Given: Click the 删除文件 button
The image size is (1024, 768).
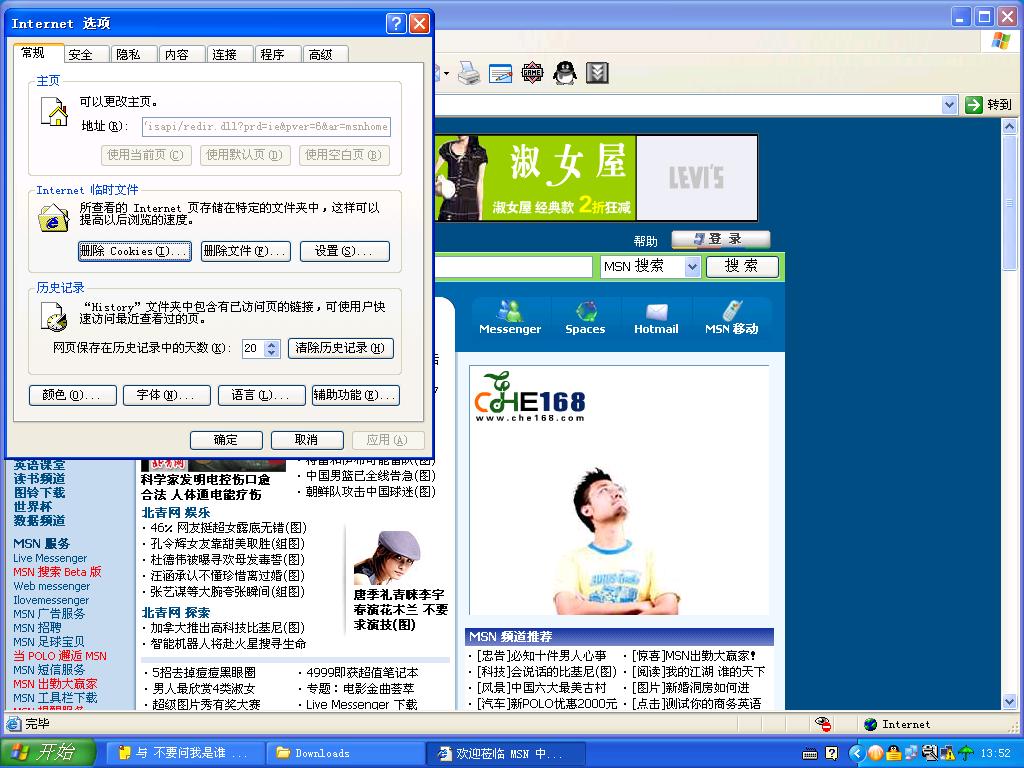Looking at the screenshot, I should point(246,251).
